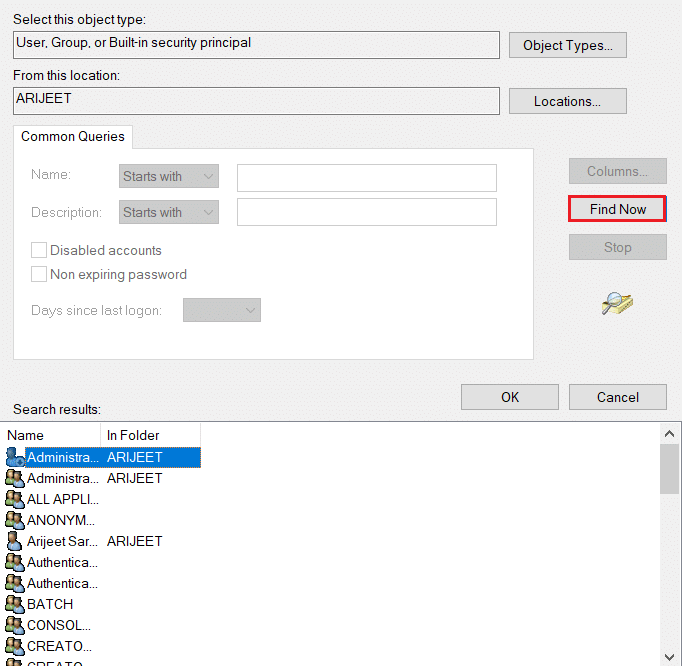Image resolution: width=682 pixels, height=666 pixels.
Task: Tick the Non expiring password checkbox
Action: 39,274
